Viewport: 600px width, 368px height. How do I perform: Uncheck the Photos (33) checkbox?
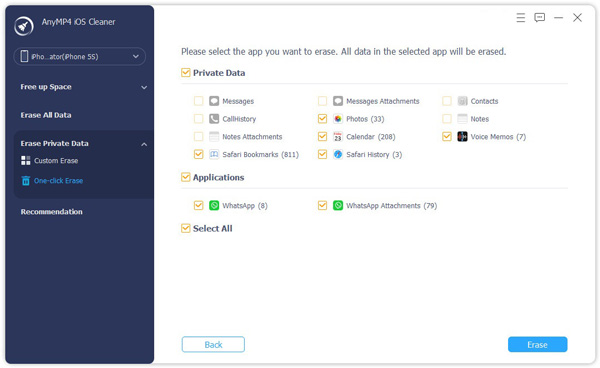(x=323, y=119)
